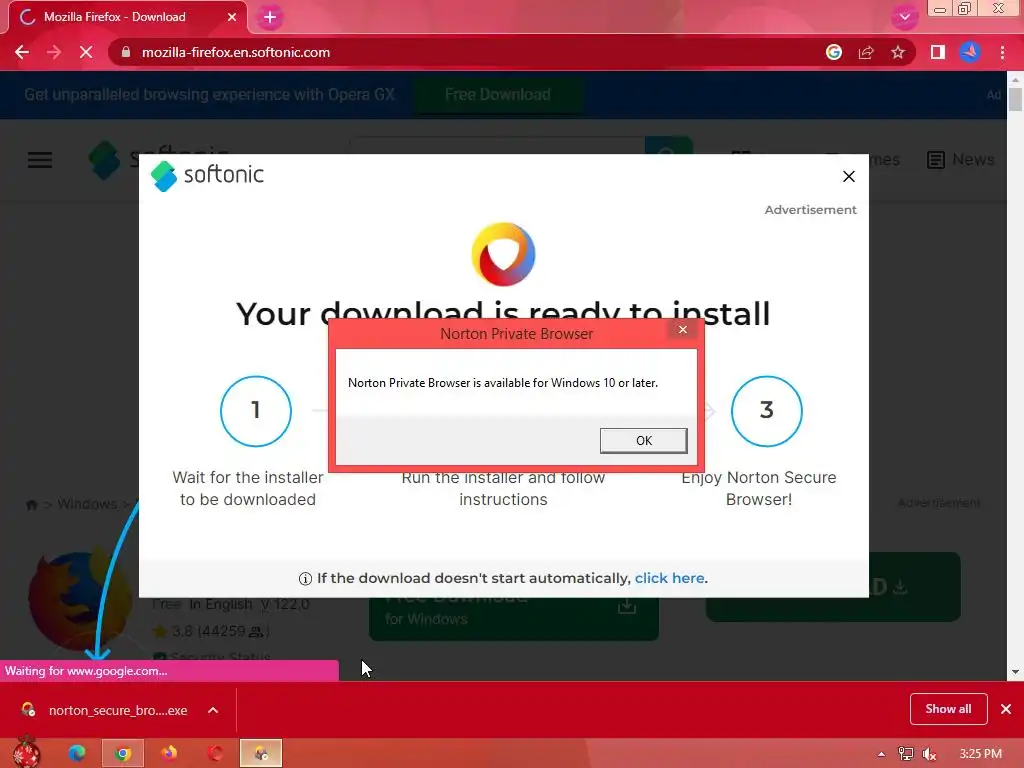Click muted volume tray icon
The image size is (1024, 768).
pyautogui.click(x=930, y=754)
